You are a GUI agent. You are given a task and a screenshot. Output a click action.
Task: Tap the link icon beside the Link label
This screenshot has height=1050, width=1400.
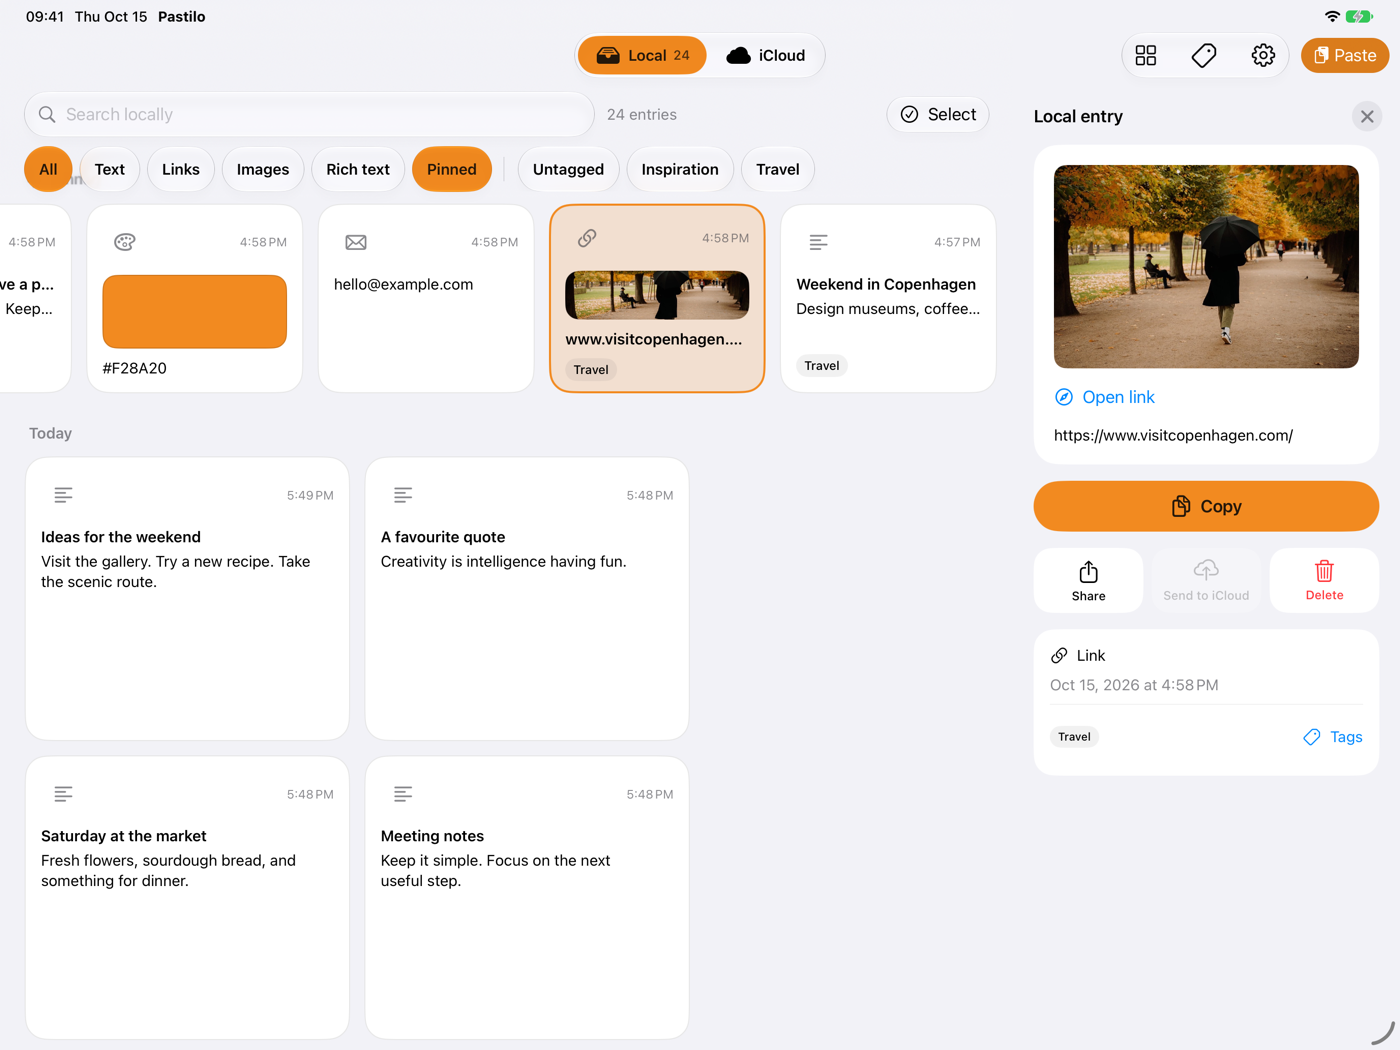pyautogui.click(x=1059, y=656)
